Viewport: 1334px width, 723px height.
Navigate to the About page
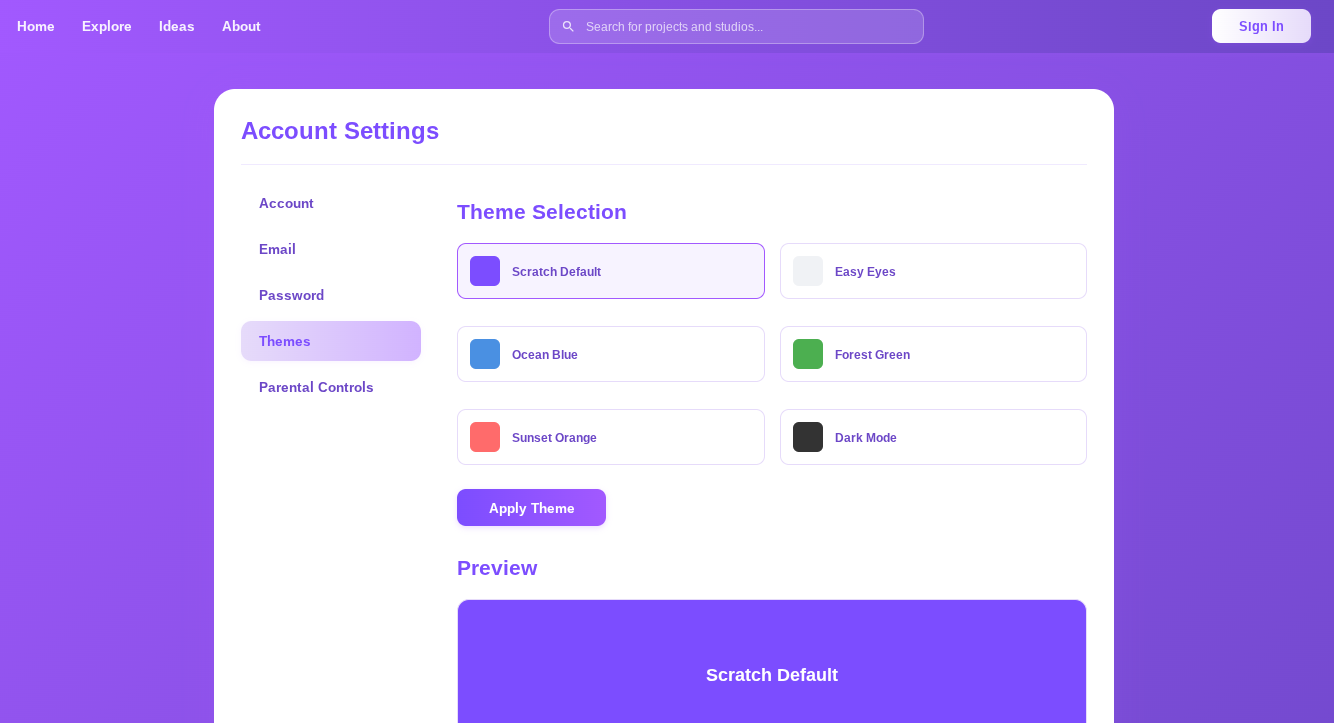click(240, 26)
